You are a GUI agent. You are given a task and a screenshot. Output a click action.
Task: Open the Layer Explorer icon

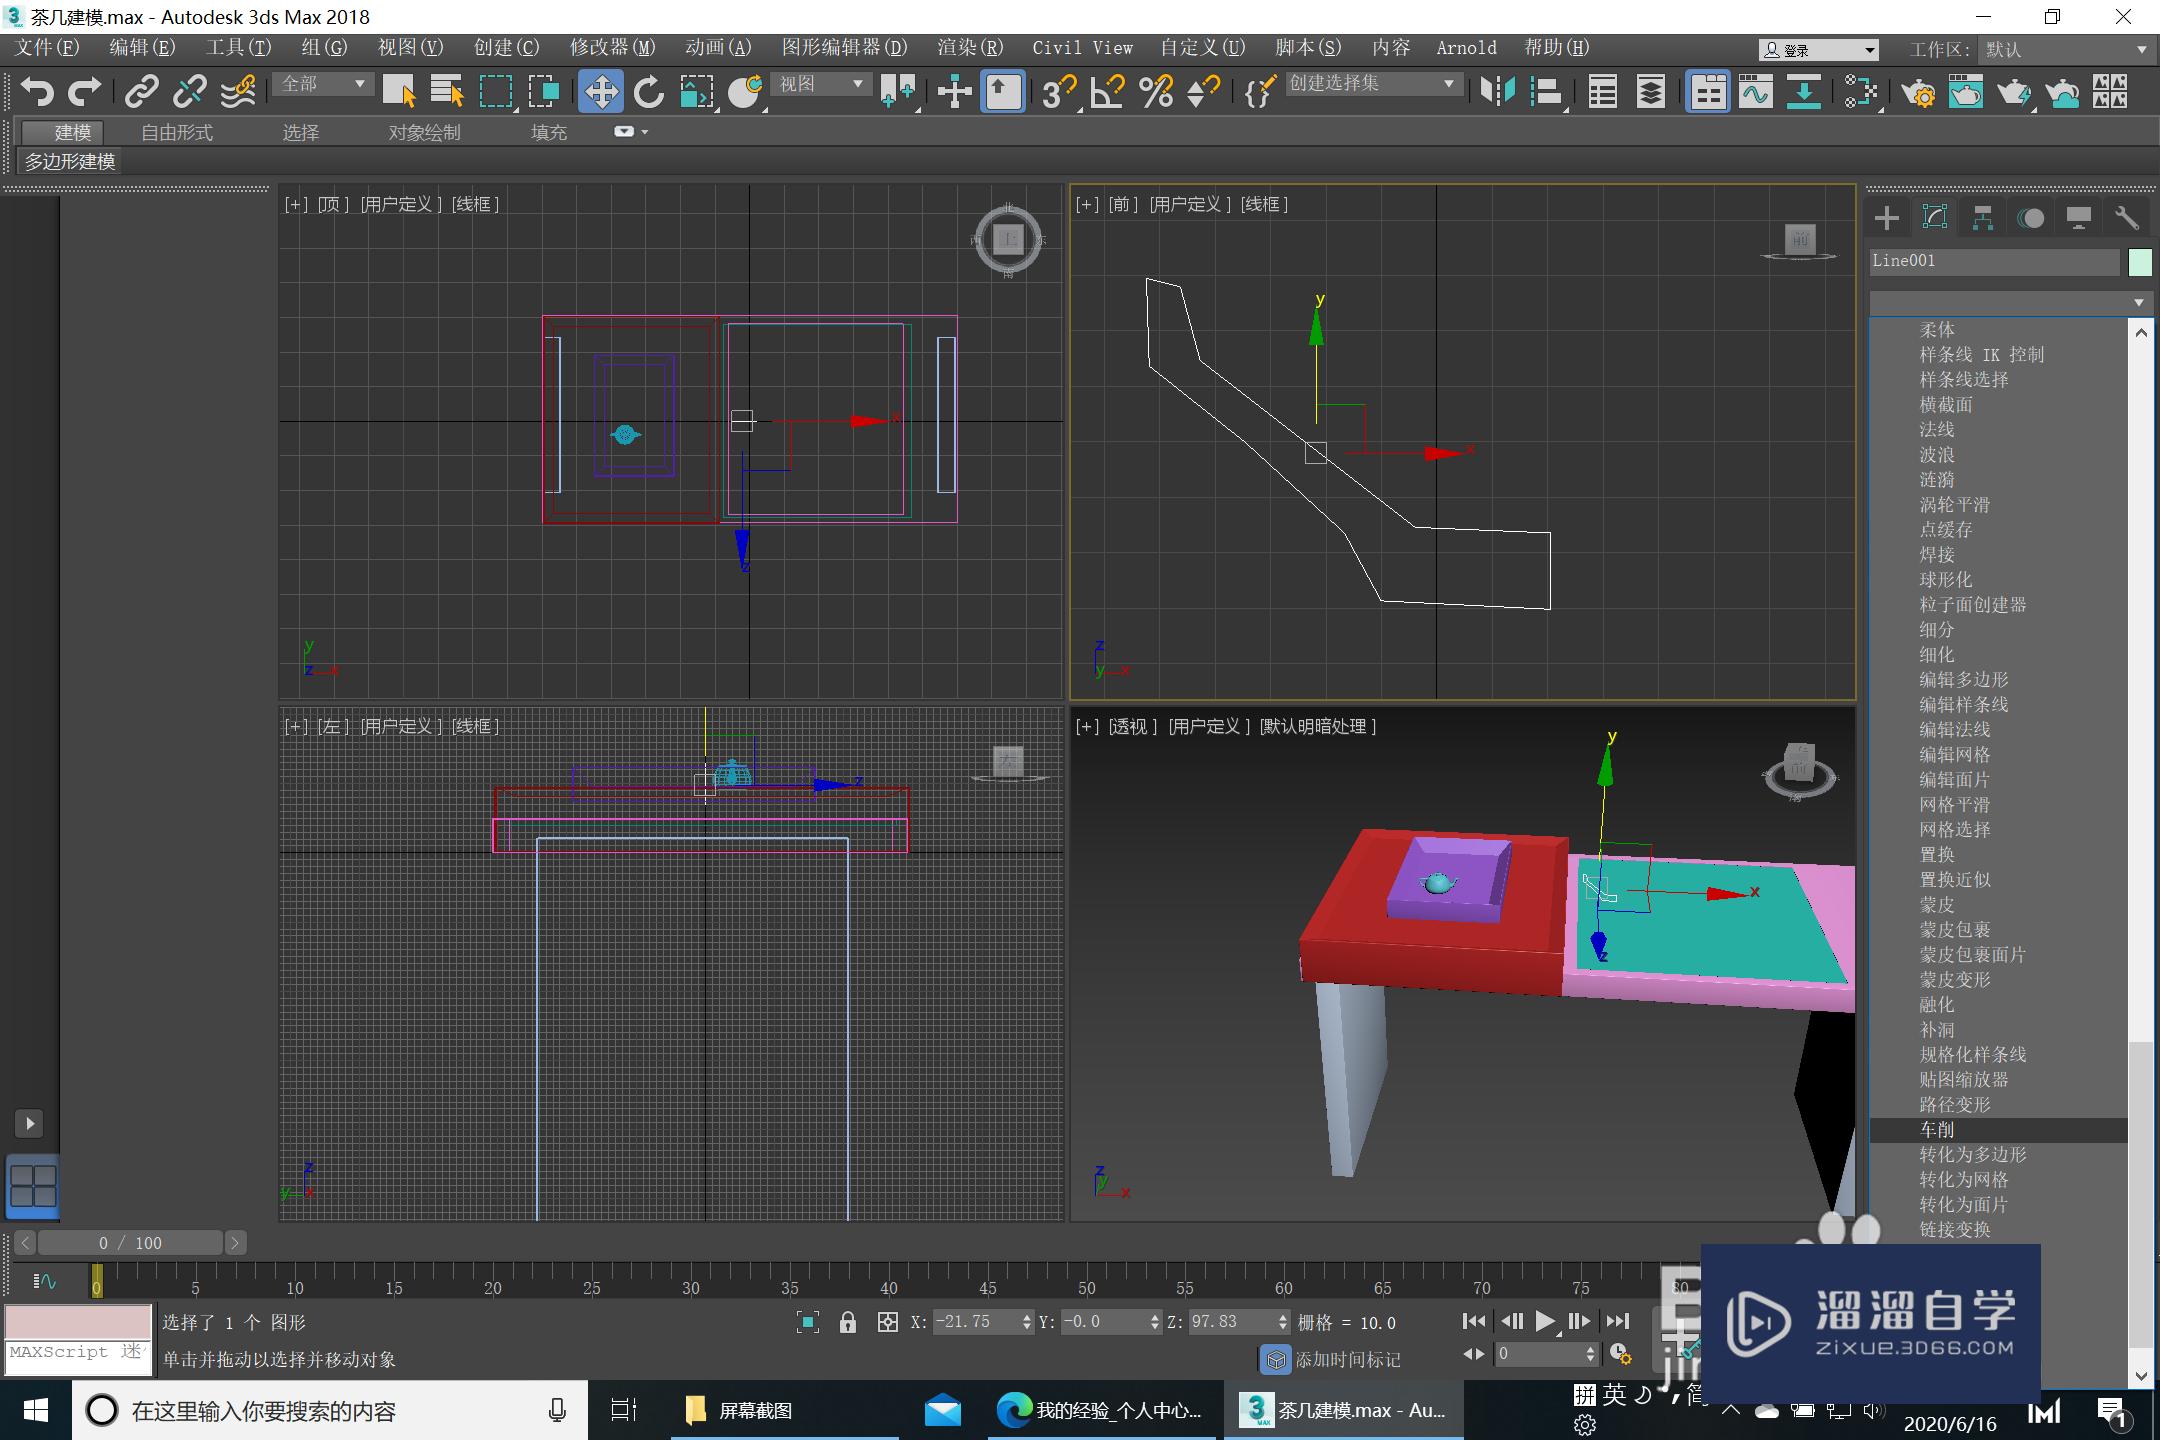[1651, 92]
